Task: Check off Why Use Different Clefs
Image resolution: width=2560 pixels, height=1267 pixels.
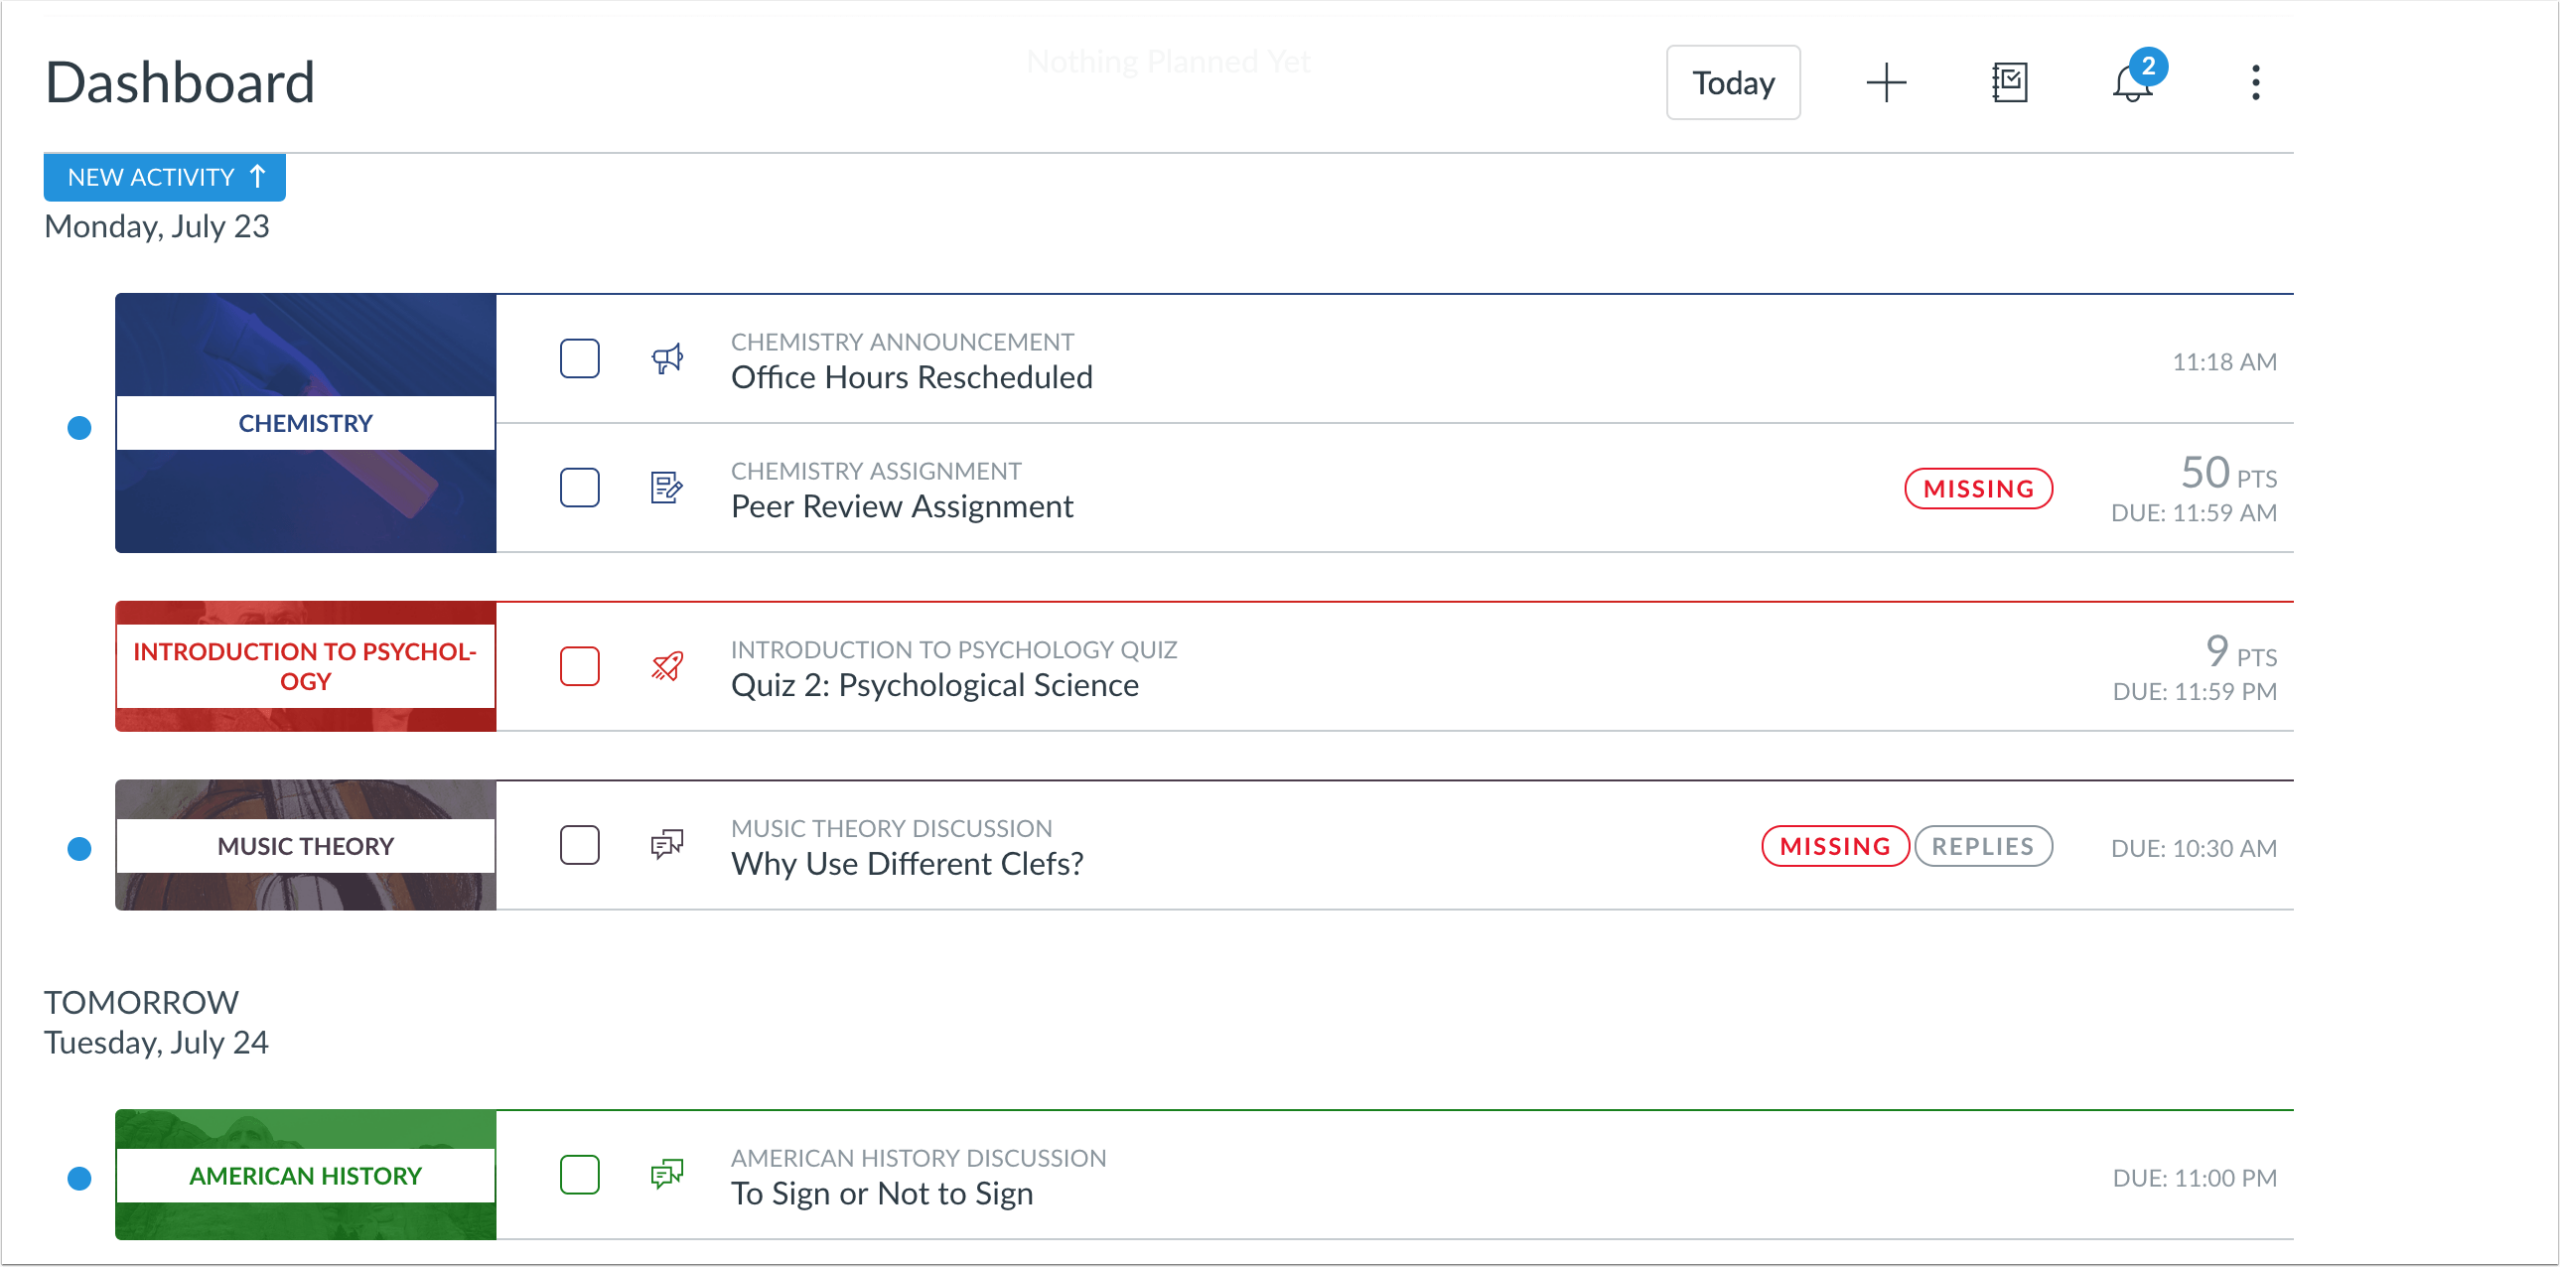Action: (580, 846)
